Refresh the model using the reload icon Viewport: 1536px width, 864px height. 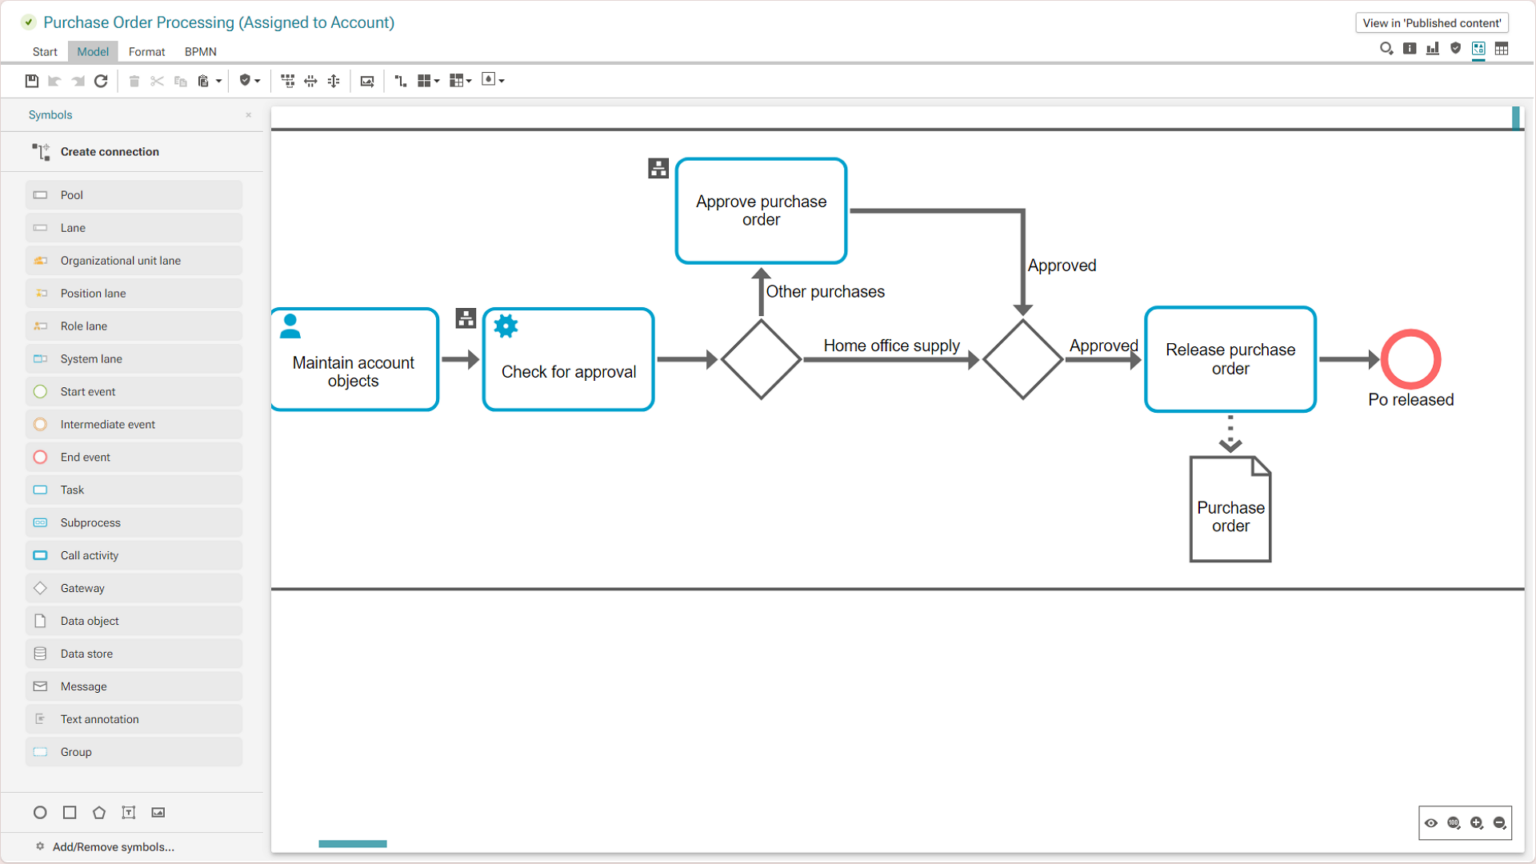[101, 80]
